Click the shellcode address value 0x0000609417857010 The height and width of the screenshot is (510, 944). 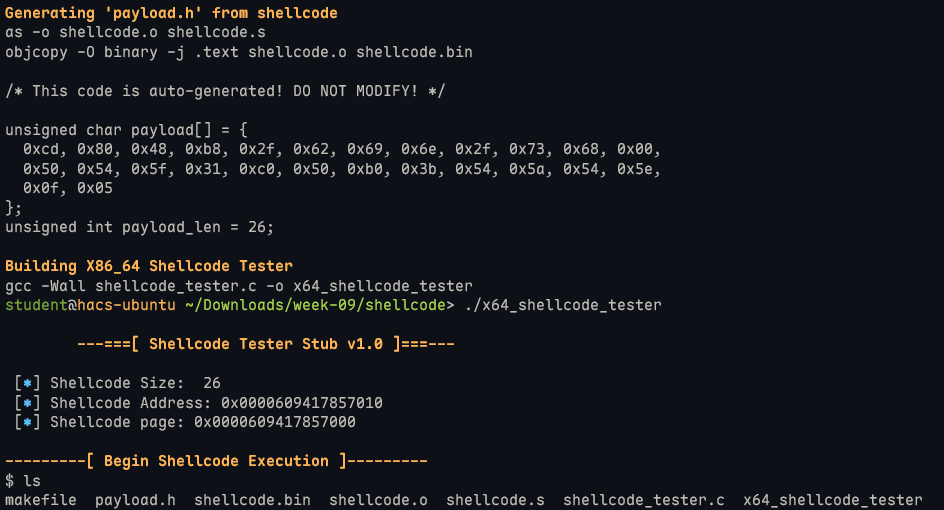click(x=302, y=403)
